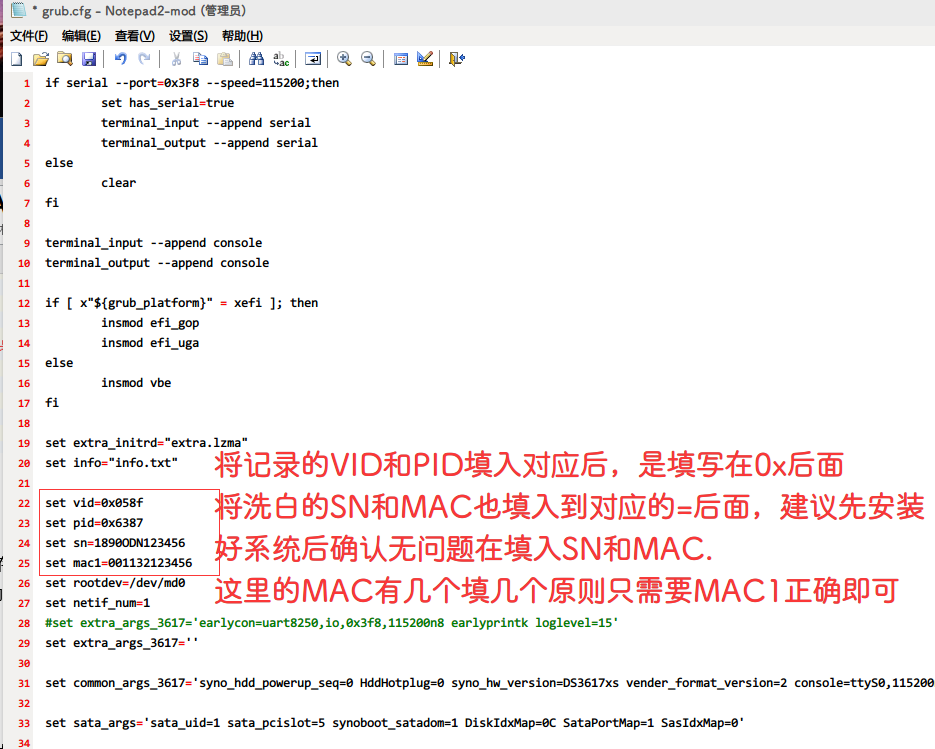Screen dimensions: 935x749
Task: Click the Exit door icon
Action: (x=457, y=59)
